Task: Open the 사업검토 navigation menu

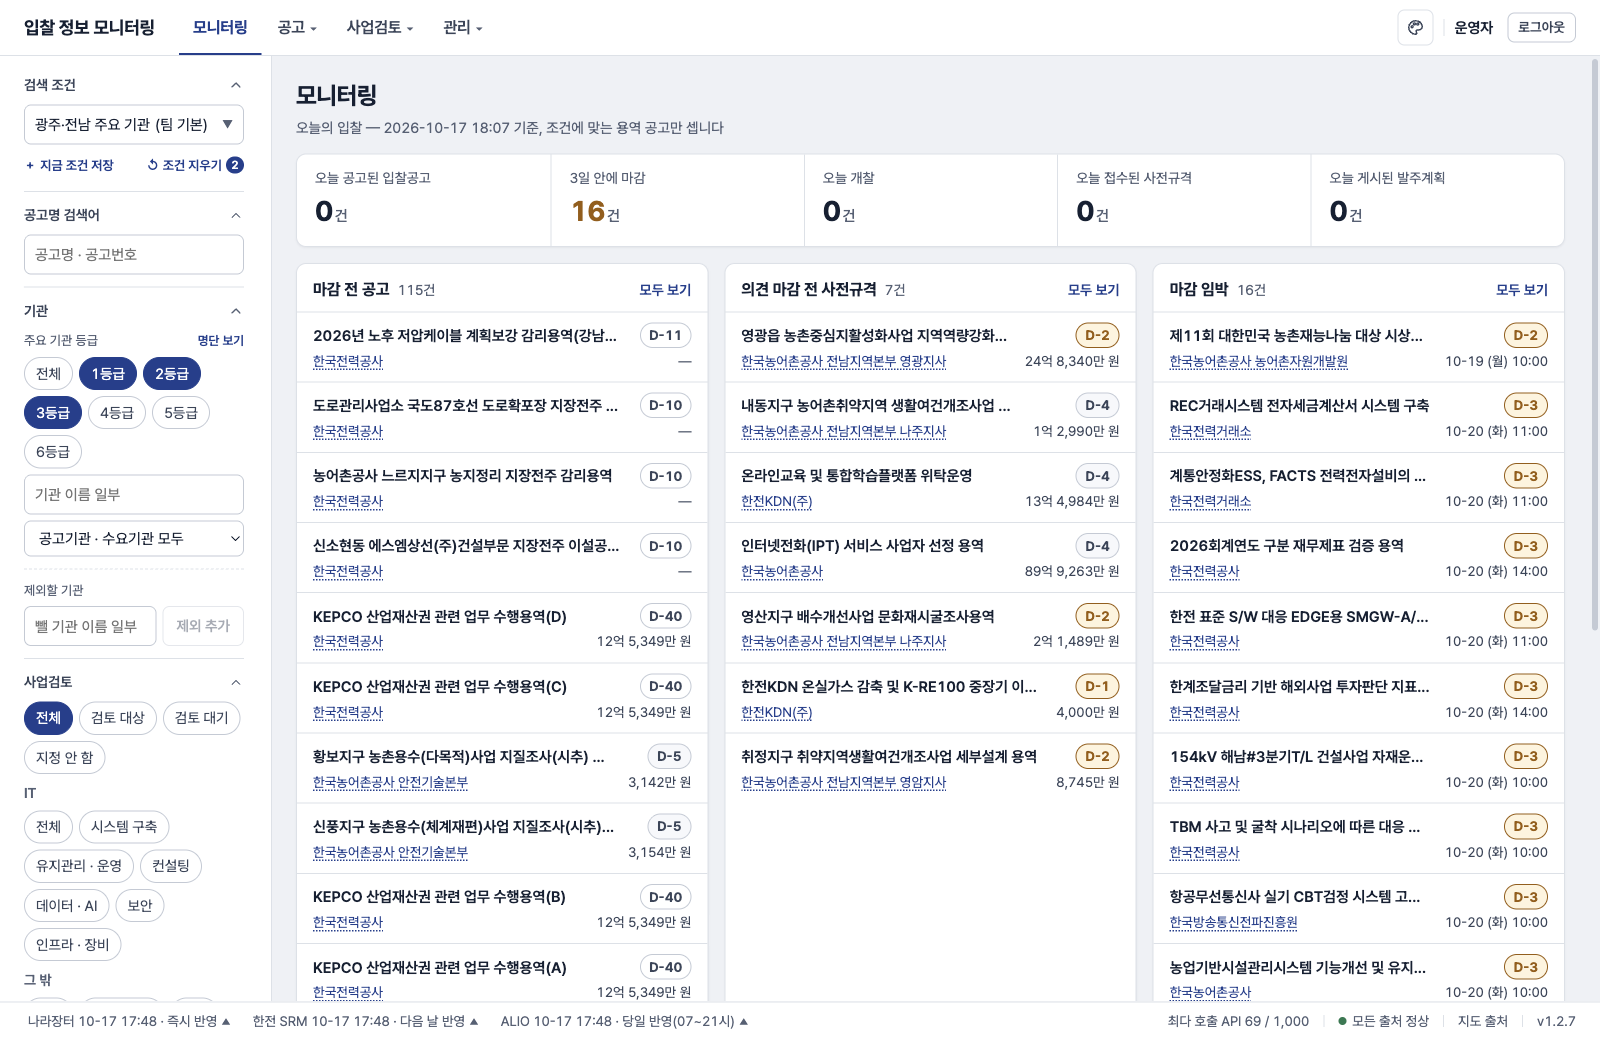Action: pos(380,28)
